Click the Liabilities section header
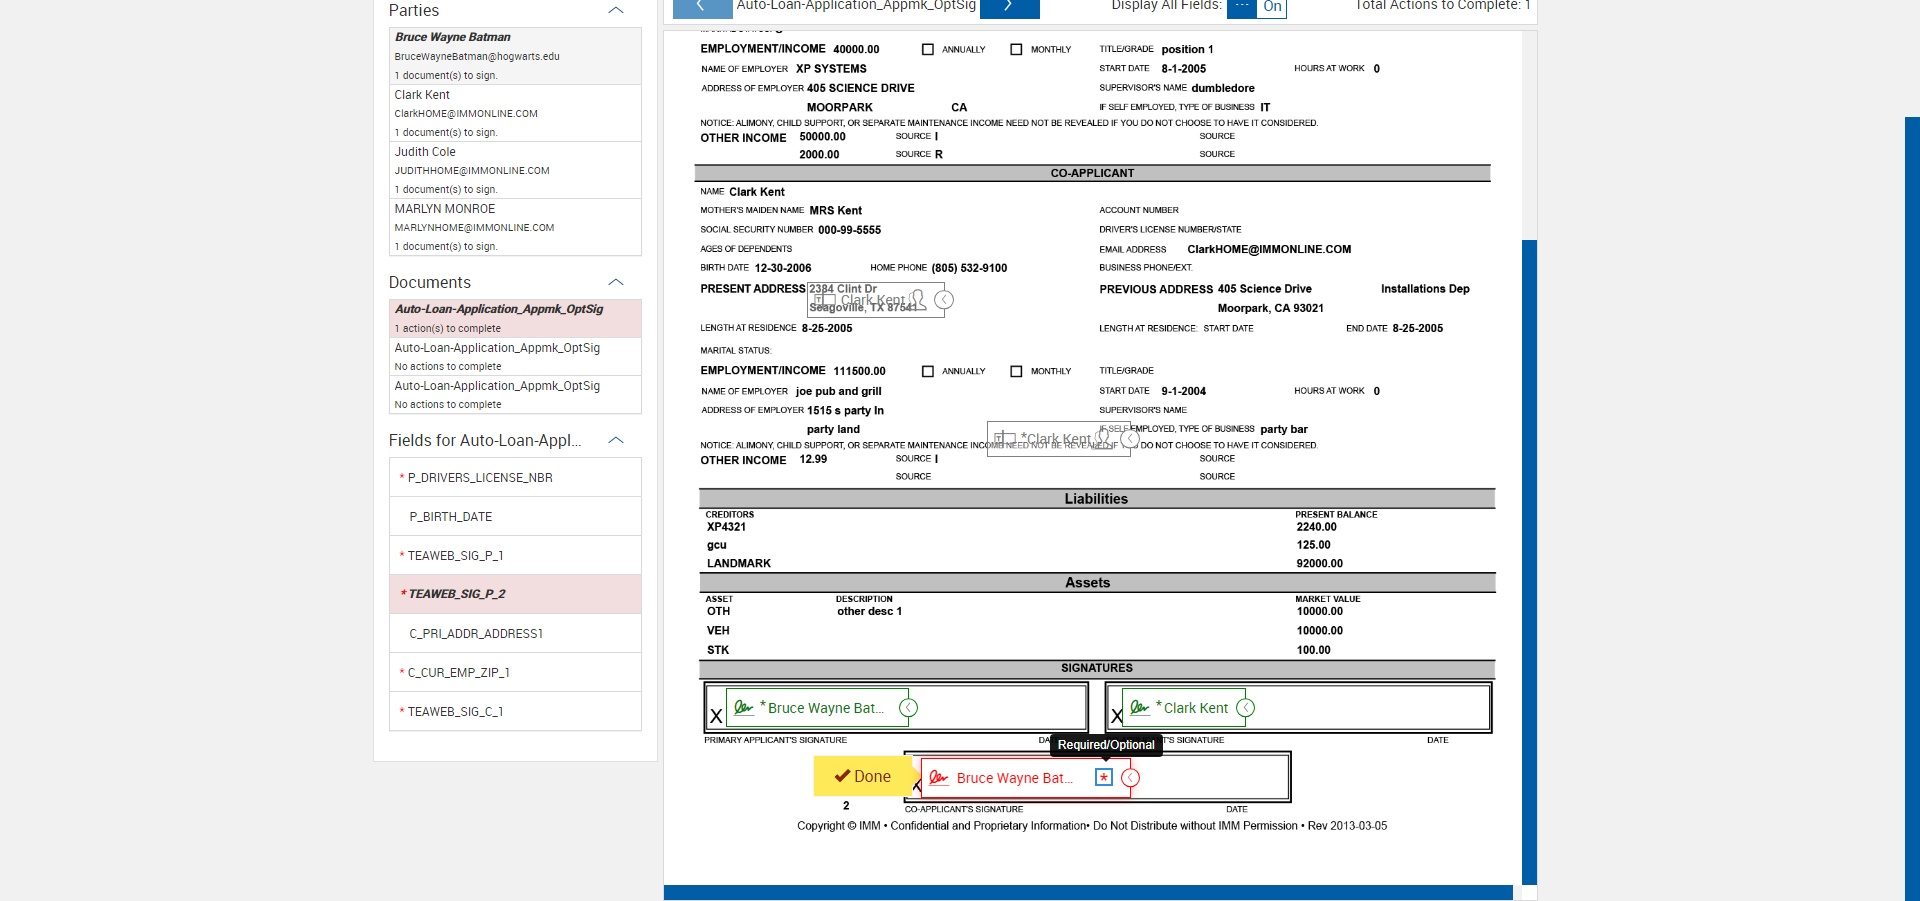 pos(1096,499)
